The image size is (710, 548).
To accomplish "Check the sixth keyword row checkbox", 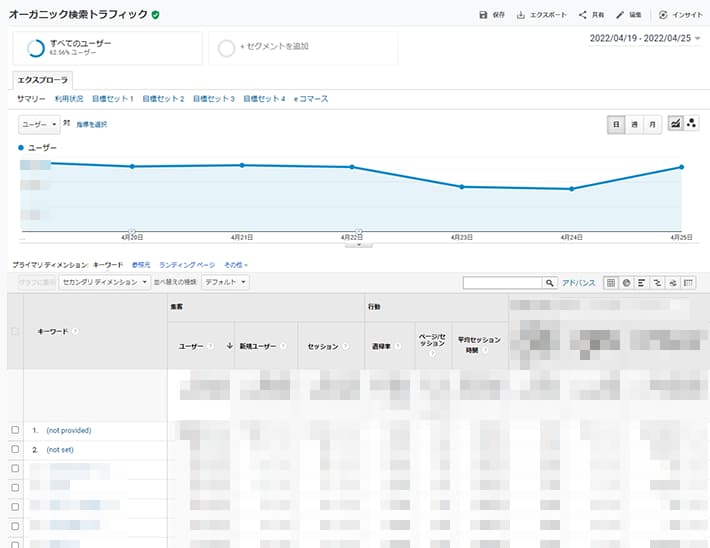I will click(x=15, y=526).
